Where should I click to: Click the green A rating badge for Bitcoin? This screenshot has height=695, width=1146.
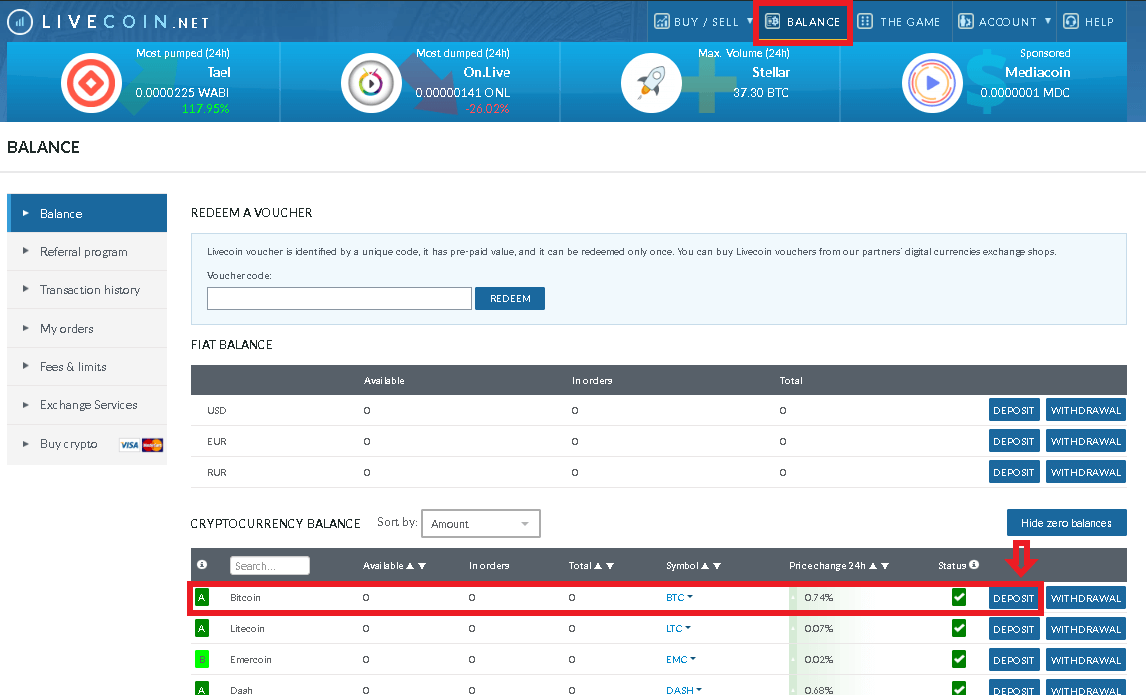point(202,598)
